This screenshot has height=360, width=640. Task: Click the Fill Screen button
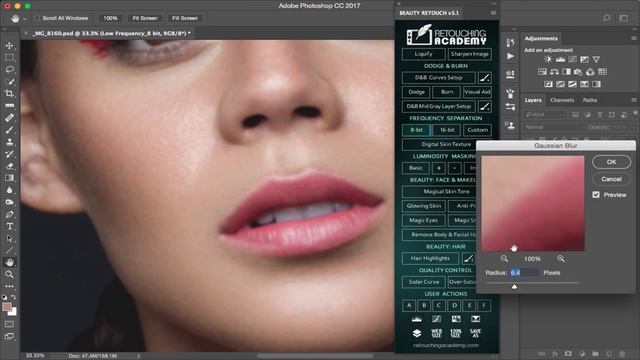(184, 18)
